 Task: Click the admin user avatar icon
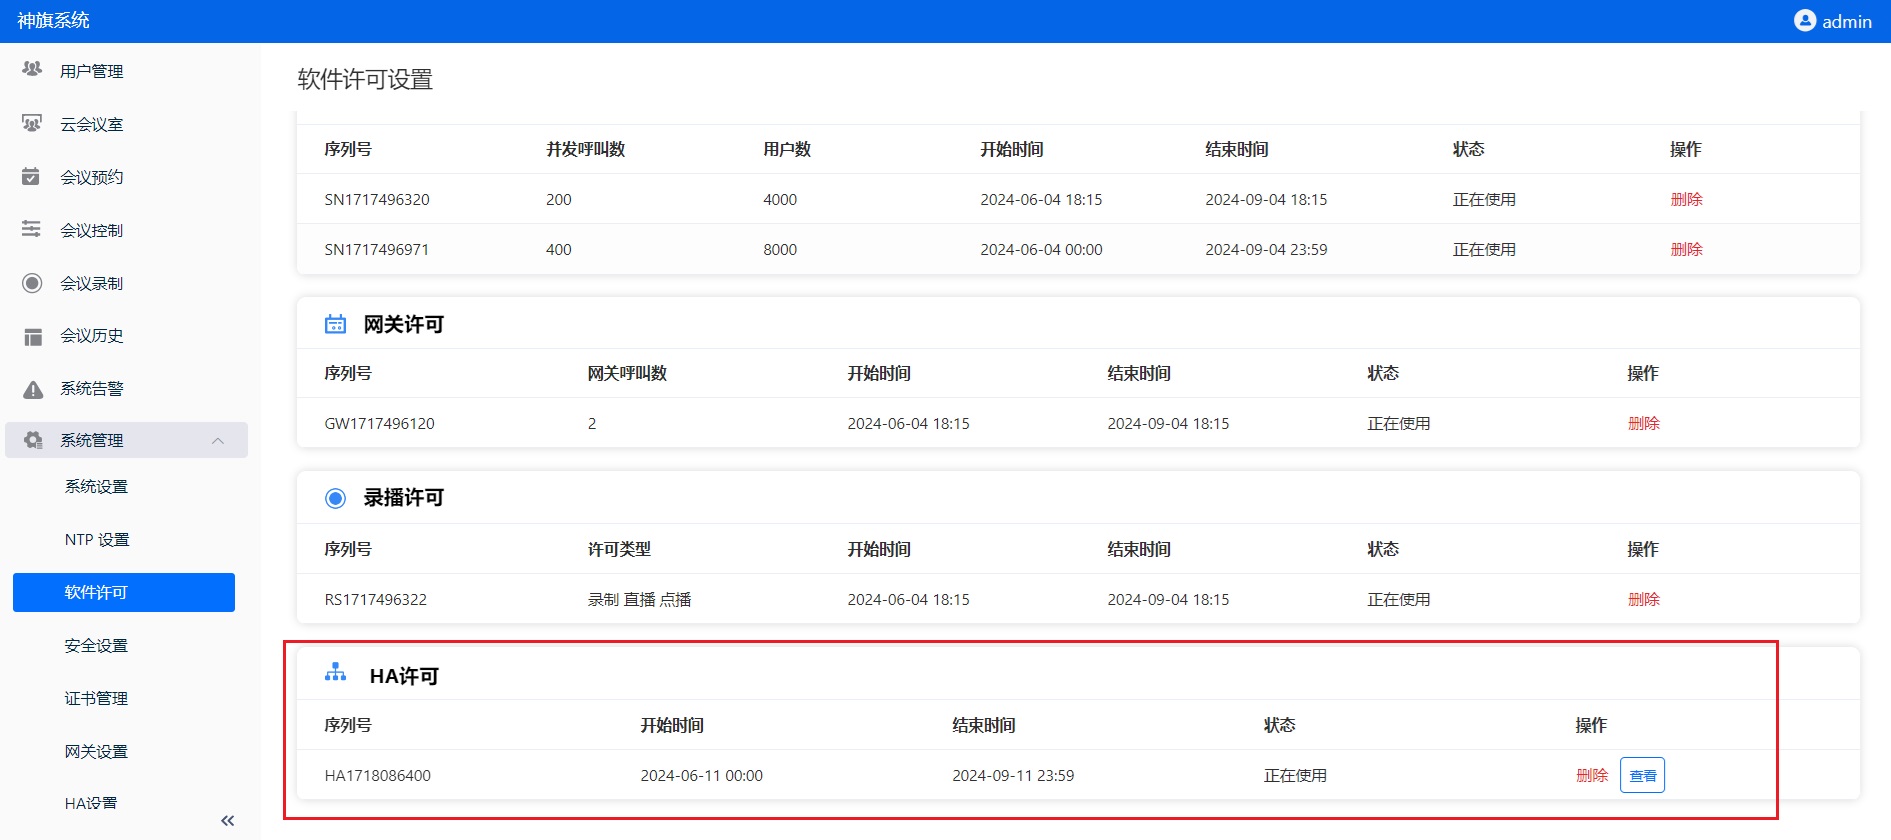(x=1804, y=21)
